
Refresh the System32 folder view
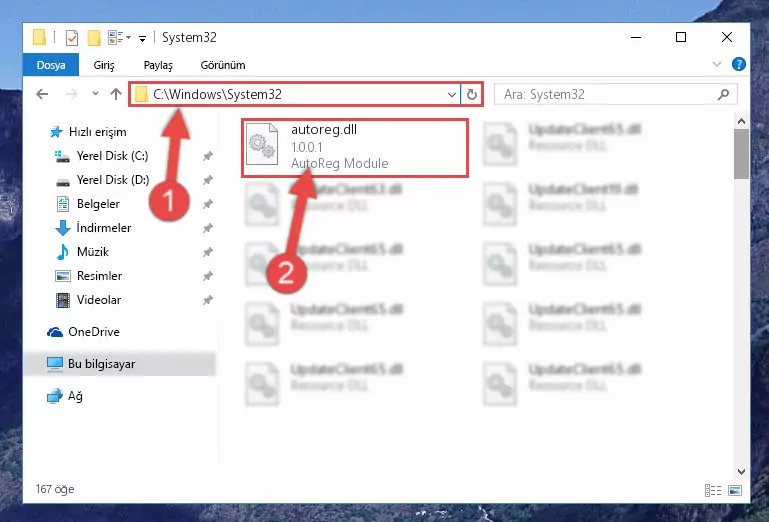click(x=472, y=94)
